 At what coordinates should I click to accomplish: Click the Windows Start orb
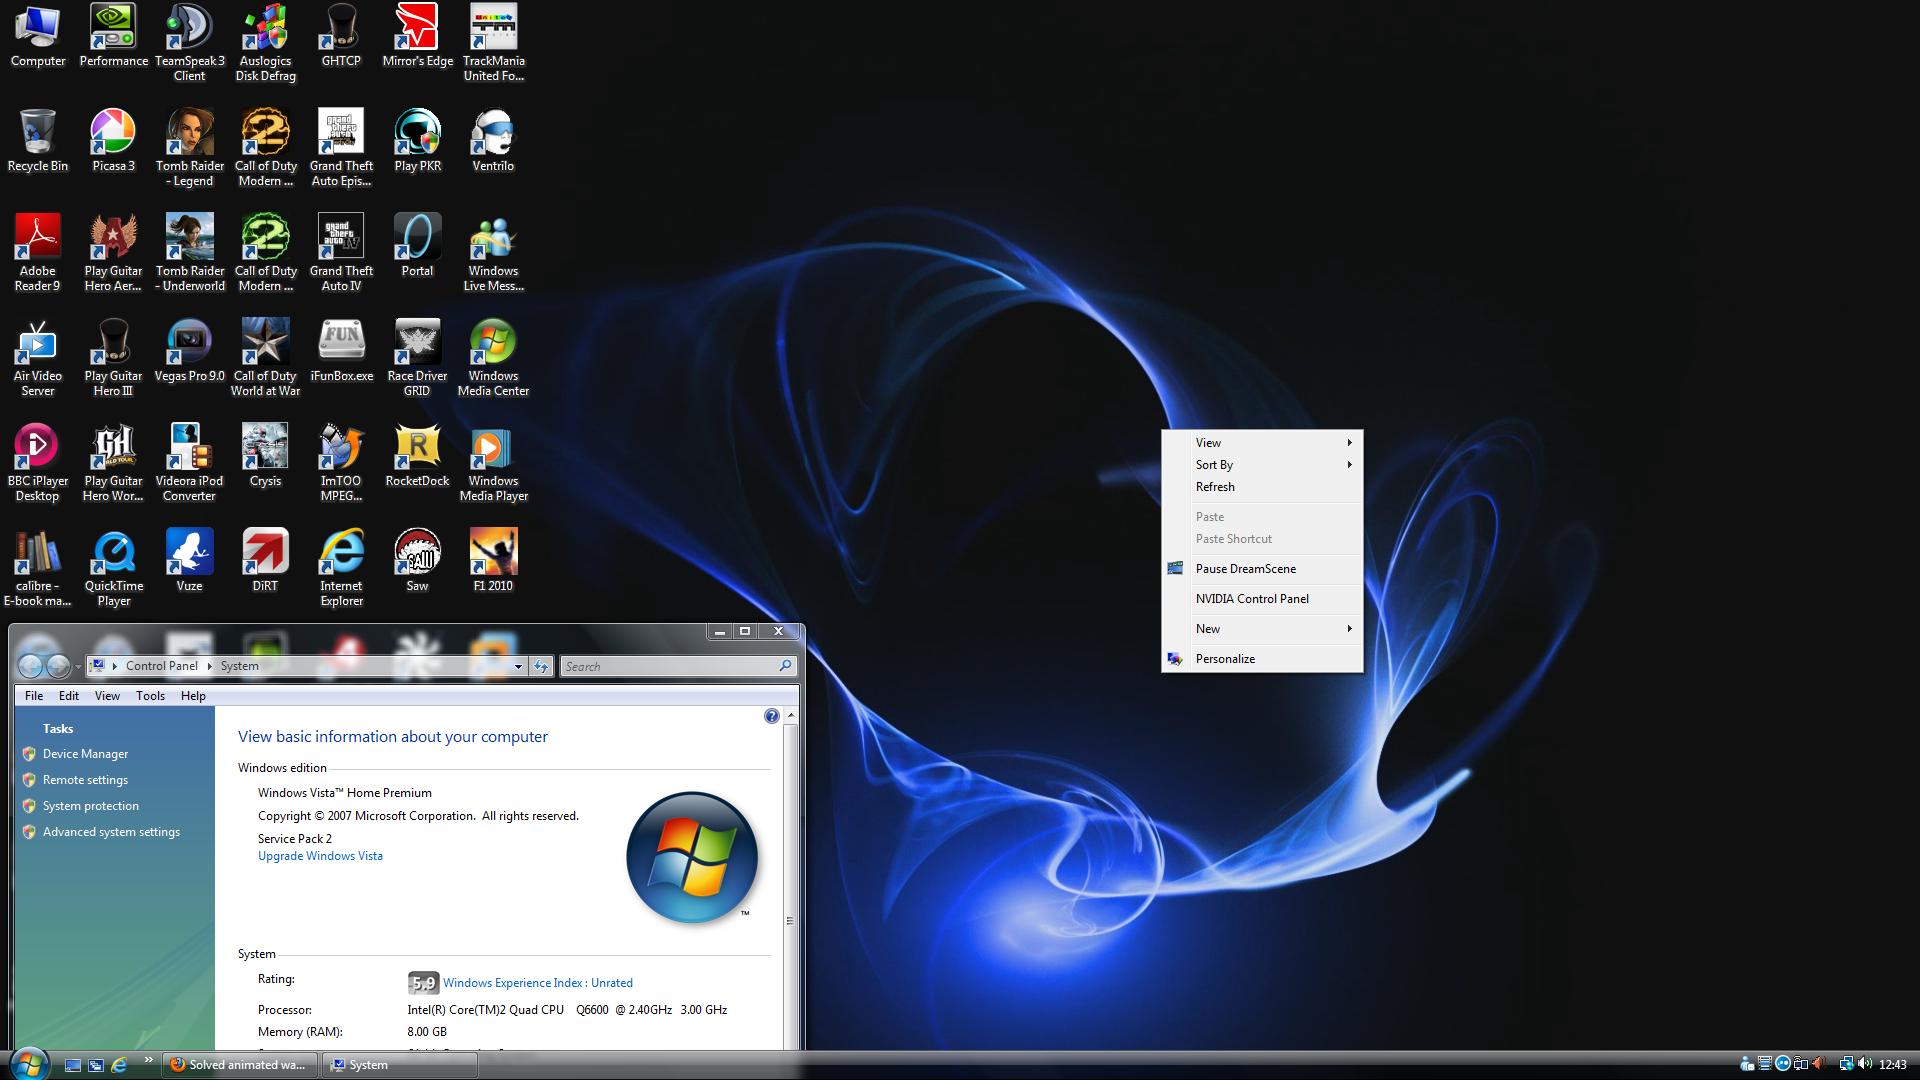(28, 1063)
